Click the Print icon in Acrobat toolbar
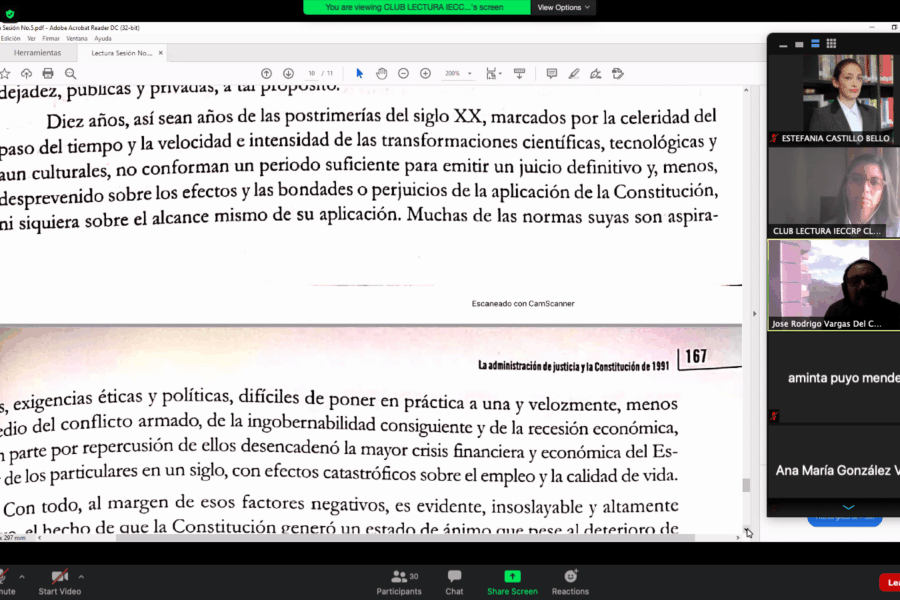900x600 pixels. 48,73
